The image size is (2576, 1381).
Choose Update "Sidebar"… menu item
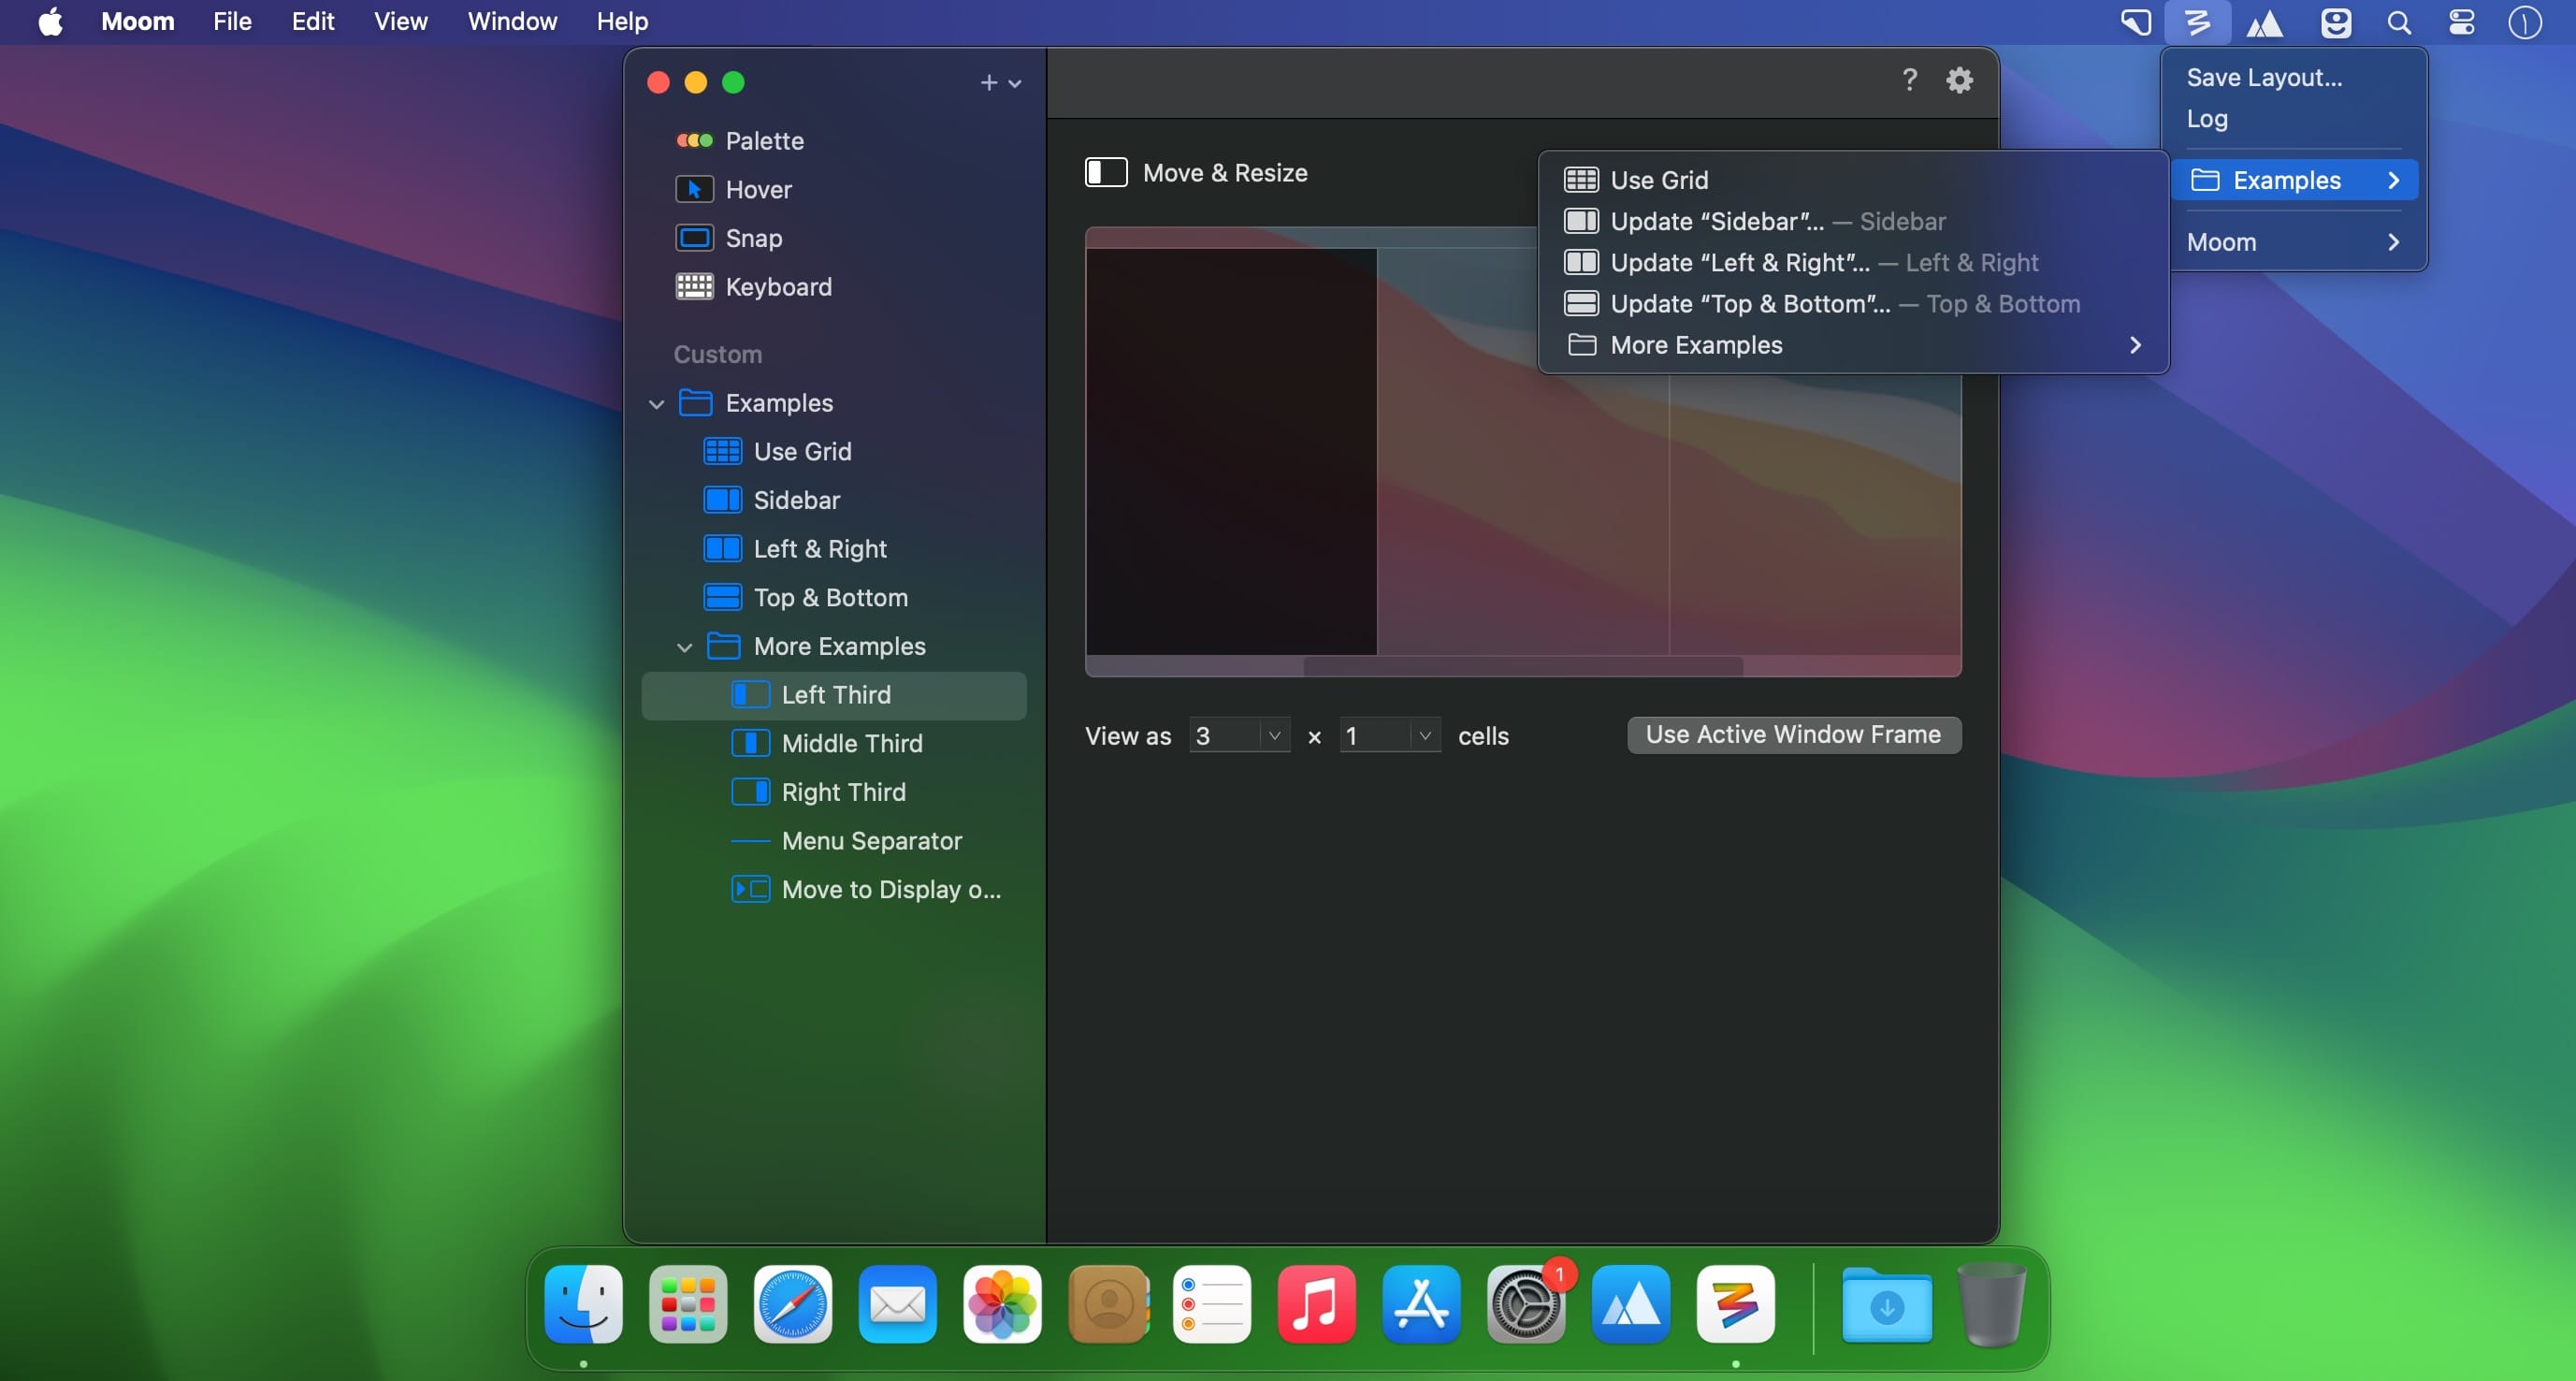click(1853, 221)
